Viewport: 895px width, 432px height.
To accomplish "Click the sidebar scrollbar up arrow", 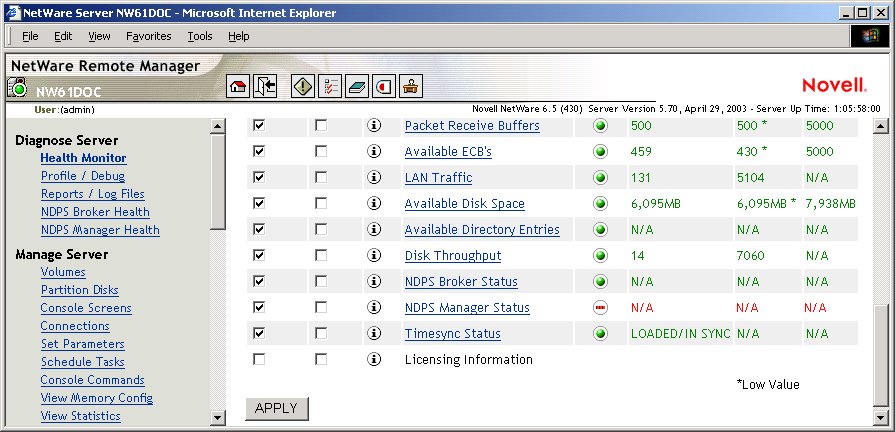I will pyautogui.click(x=217, y=126).
